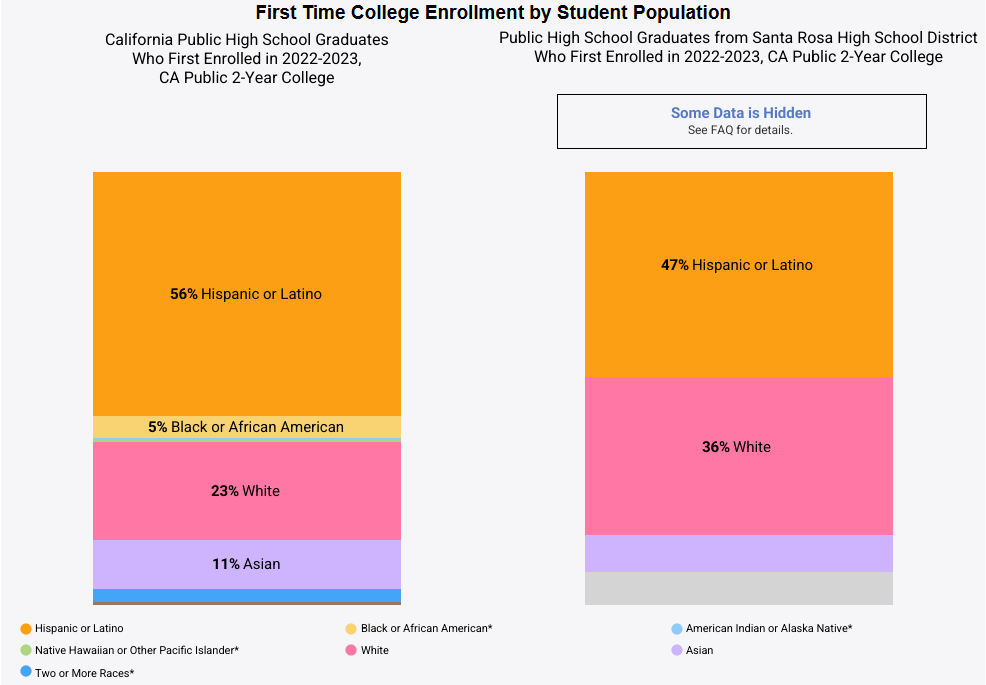Click the First Time College Enrollment chart title
This screenshot has height=685, width=986.
tap(493, 13)
